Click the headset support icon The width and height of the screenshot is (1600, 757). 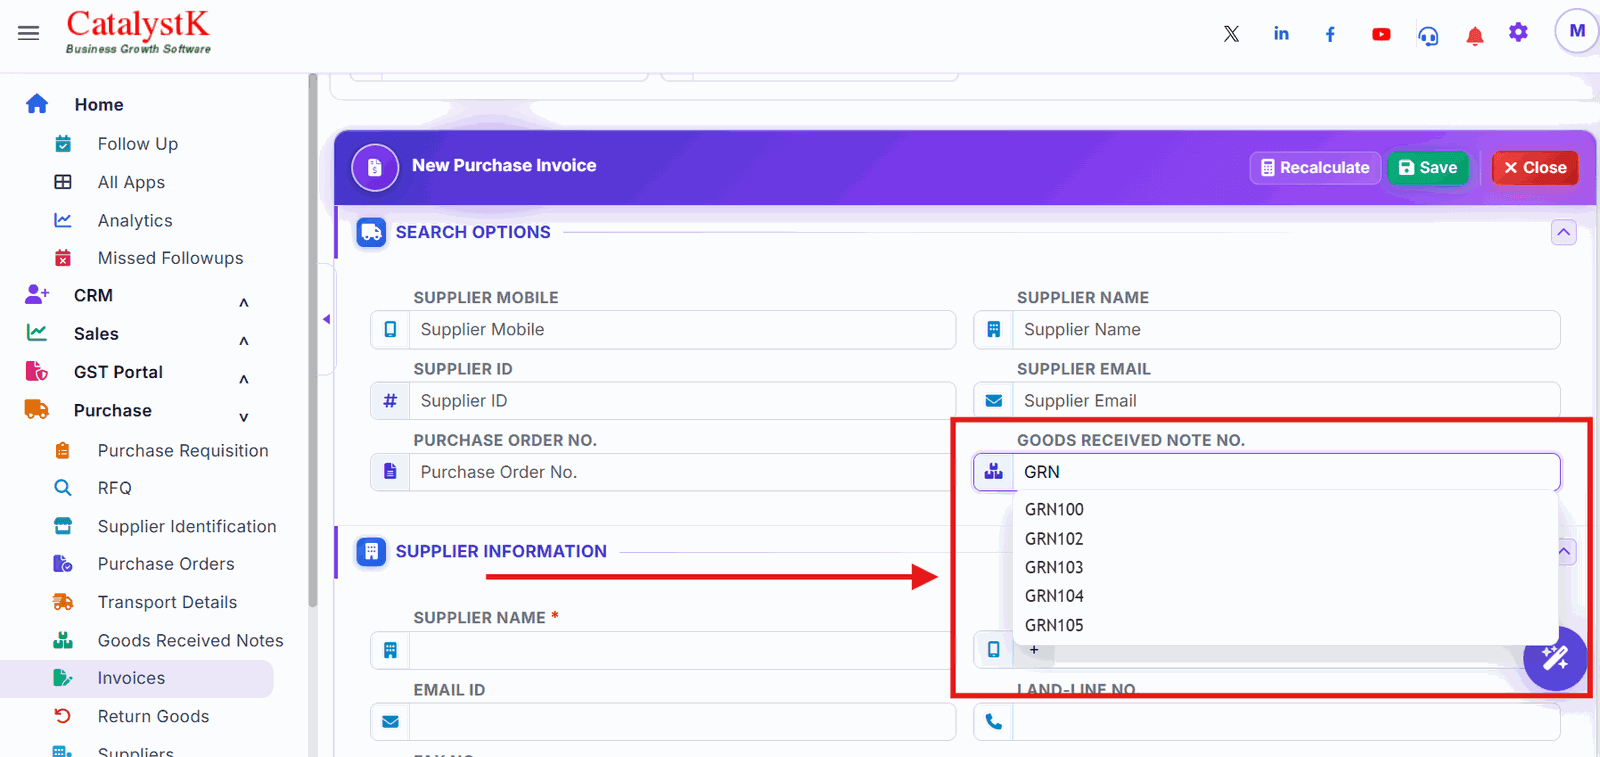(x=1428, y=36)
